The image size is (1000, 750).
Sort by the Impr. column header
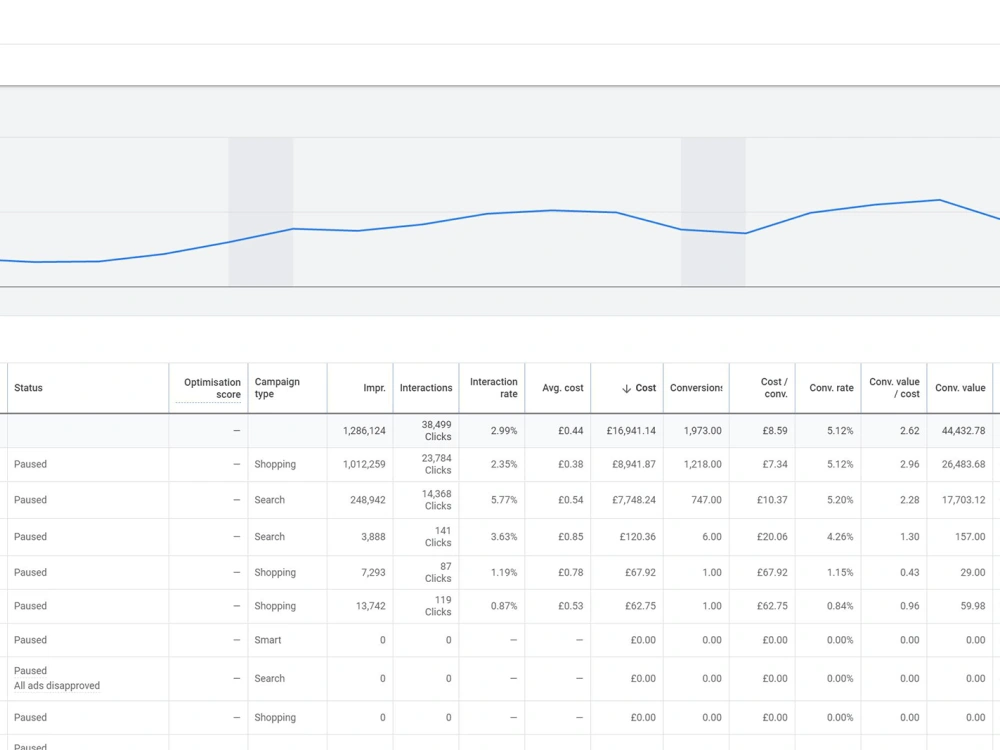tap(374, 388)
